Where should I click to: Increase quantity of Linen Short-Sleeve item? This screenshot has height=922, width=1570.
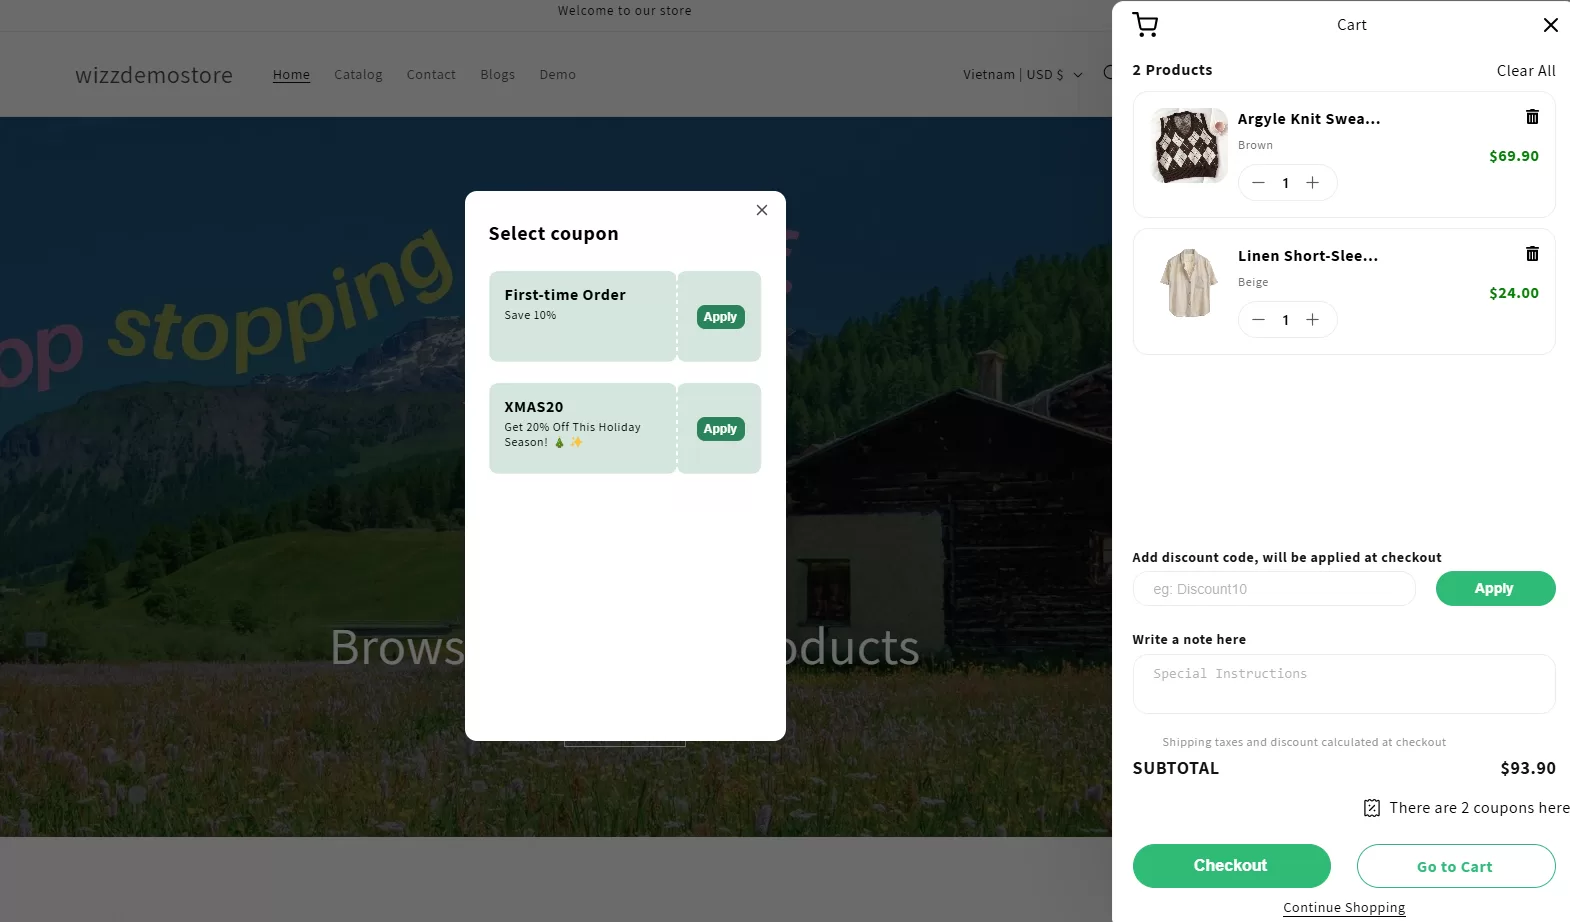tap(1313, 320)
